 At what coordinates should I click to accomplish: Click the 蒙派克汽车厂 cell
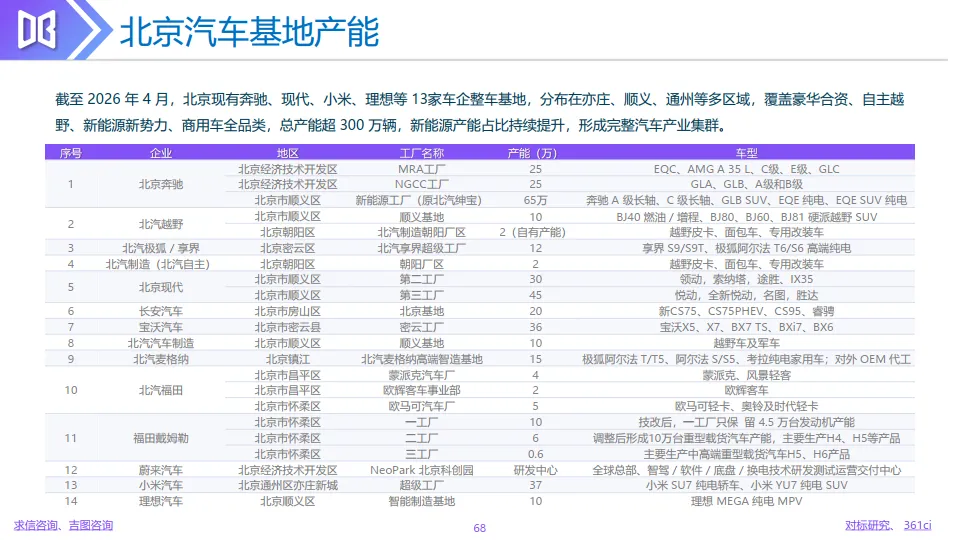coord(421,375)
